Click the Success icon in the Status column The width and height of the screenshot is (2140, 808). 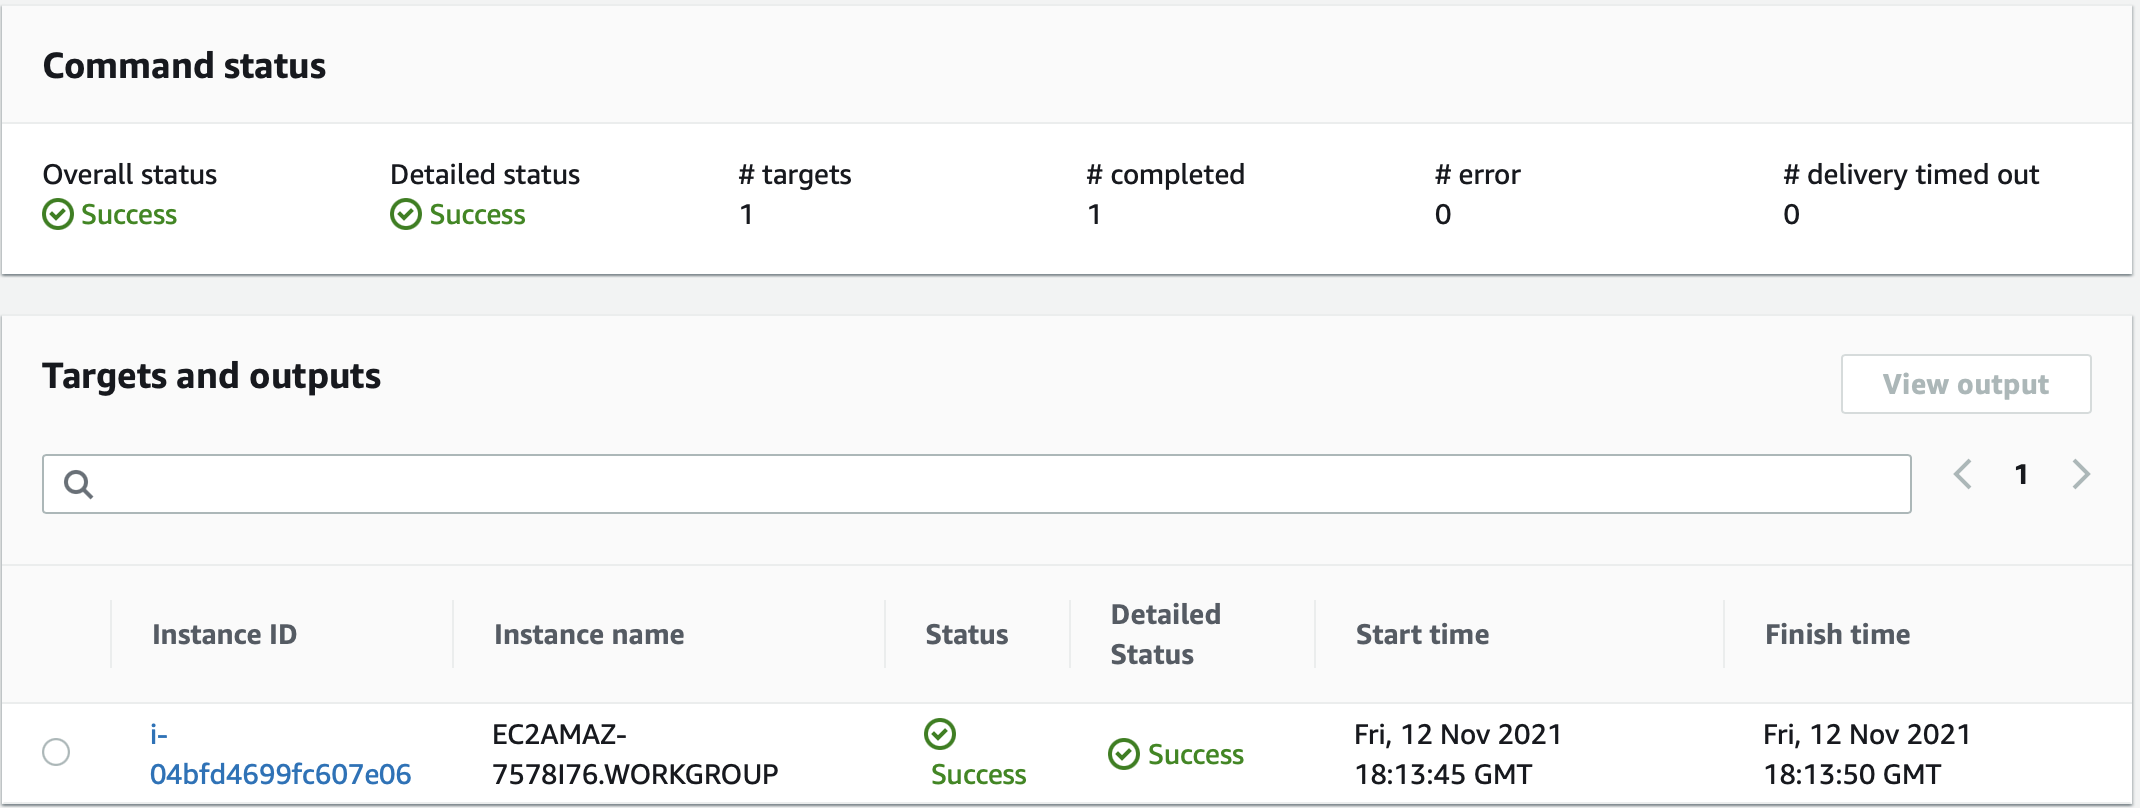(938, 735)
